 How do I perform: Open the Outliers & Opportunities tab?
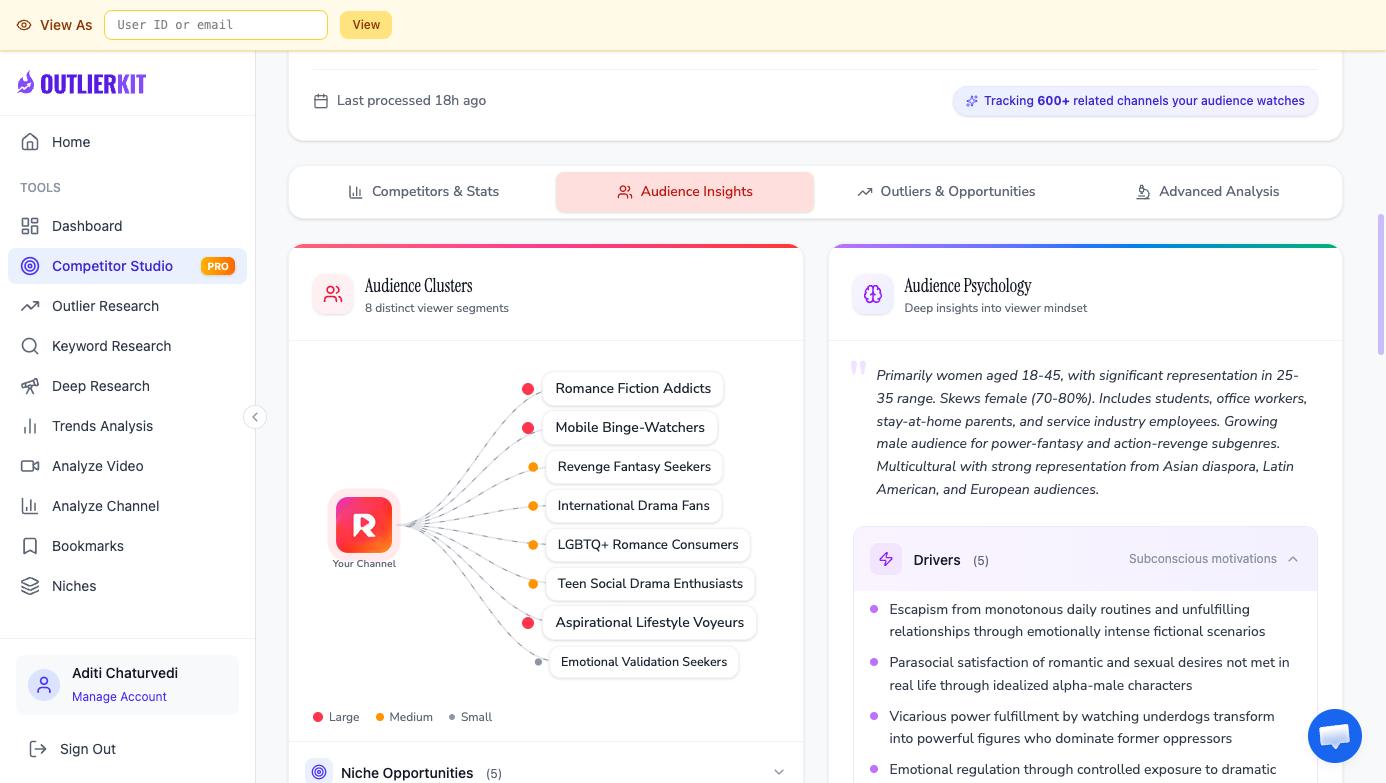[946, 192]
